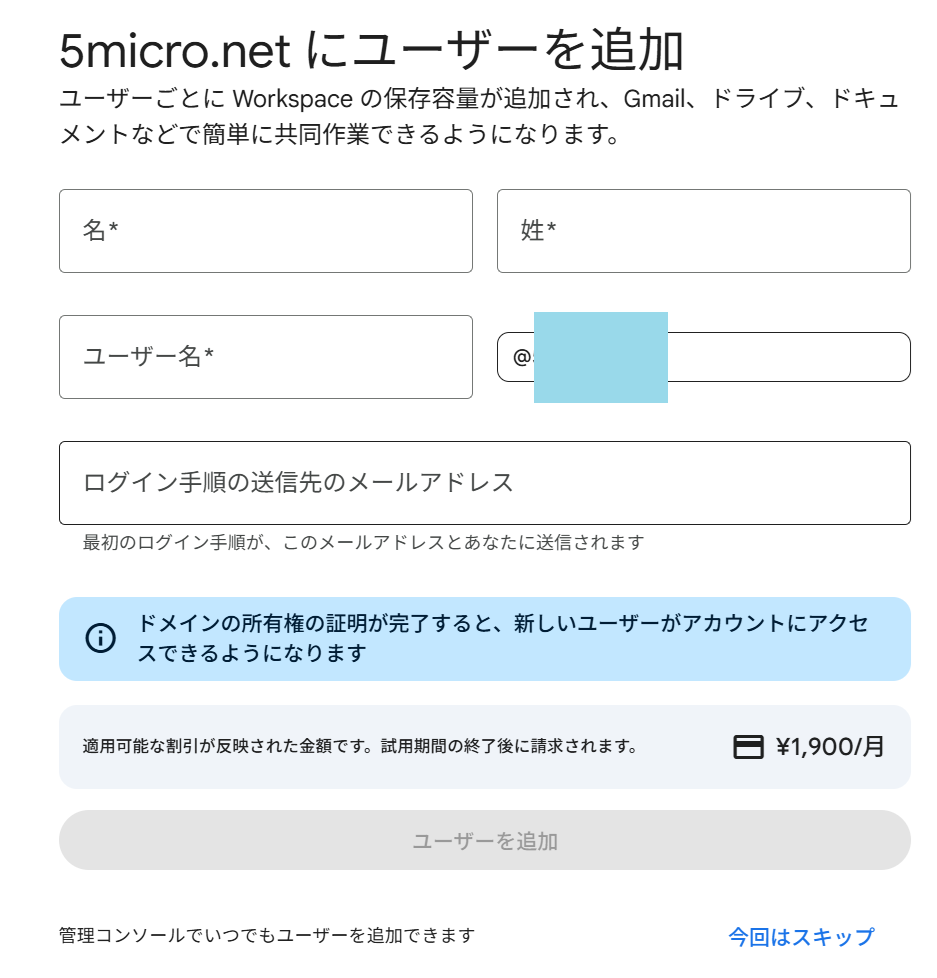
Task: Select the ログイン手順の送信先のメールアドレス field
Action: tap(484, 483)
